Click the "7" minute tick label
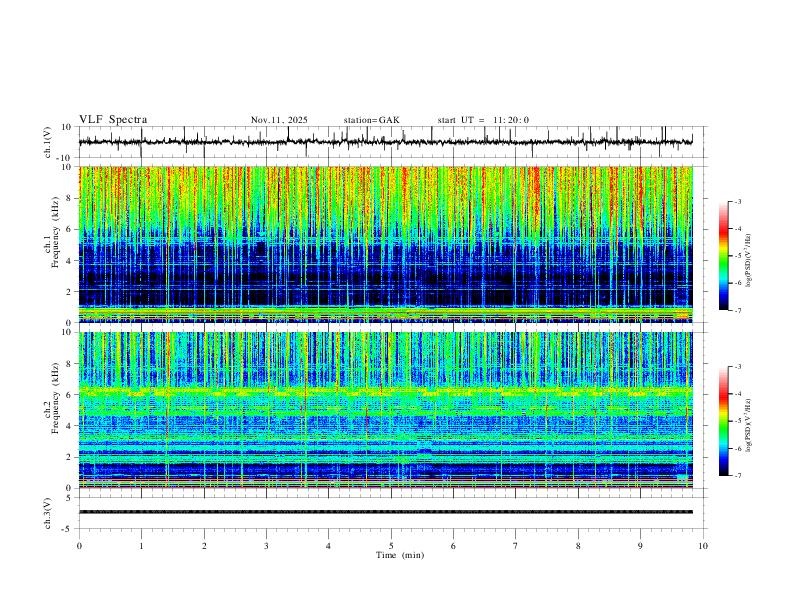Viewport: 792px width, 612px height. [x=516, y=546]
